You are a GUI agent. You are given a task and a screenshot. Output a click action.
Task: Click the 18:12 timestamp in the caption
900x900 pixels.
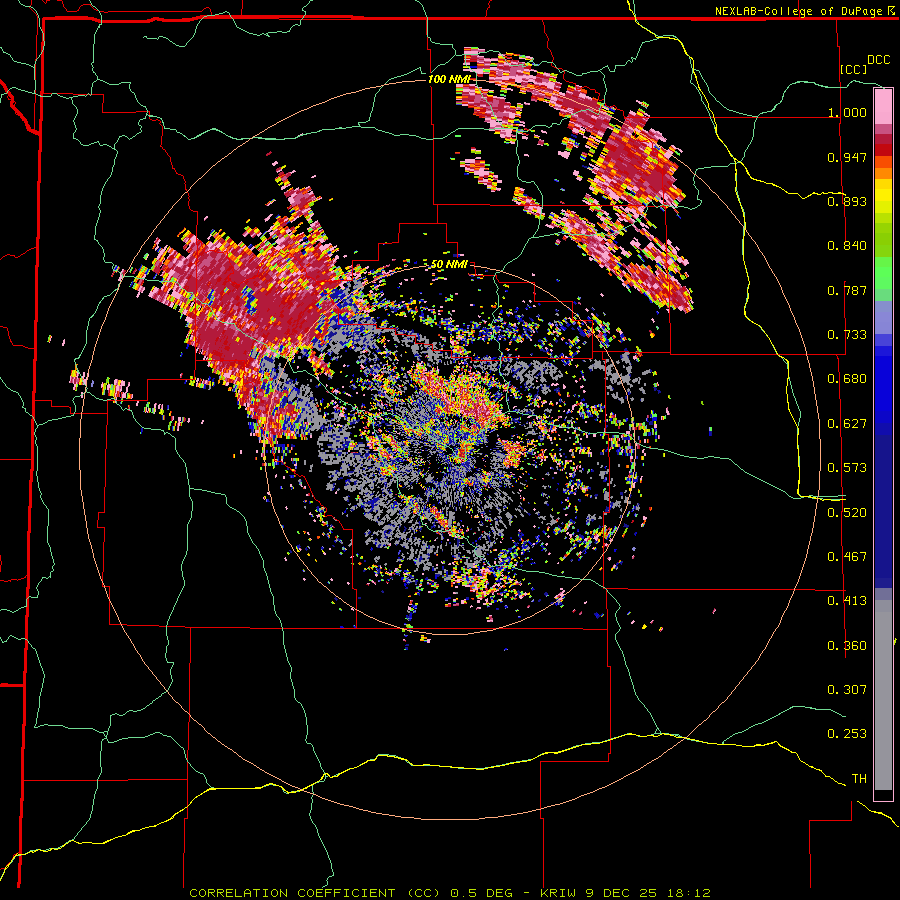(x=689, y=893)
